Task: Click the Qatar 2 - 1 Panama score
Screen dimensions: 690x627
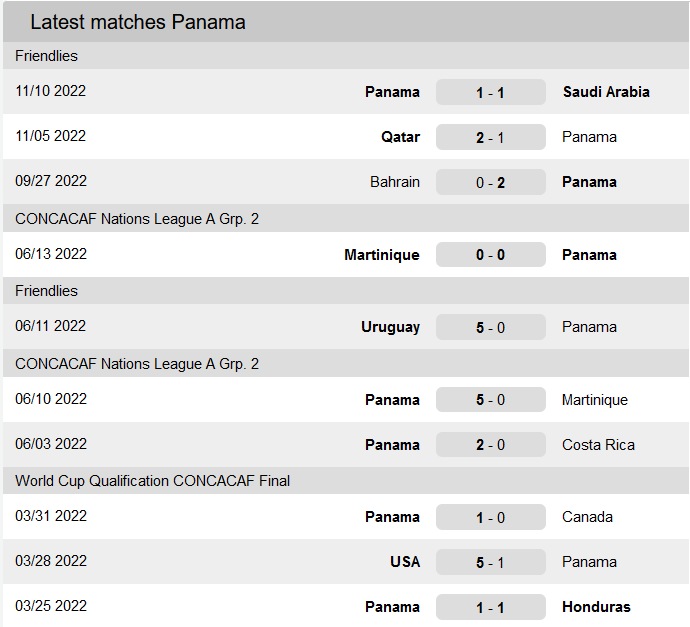Action: point(490,137)
